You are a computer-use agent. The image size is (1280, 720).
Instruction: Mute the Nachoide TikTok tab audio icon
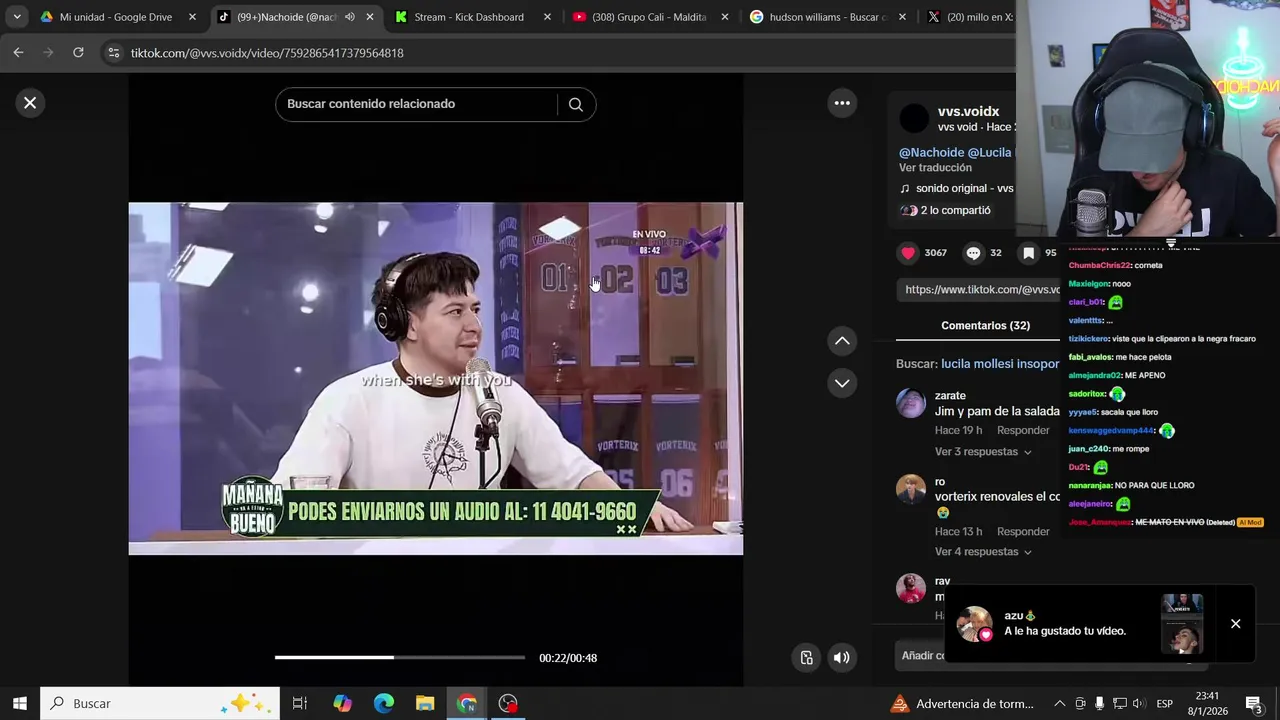click(x=349, y=17)
